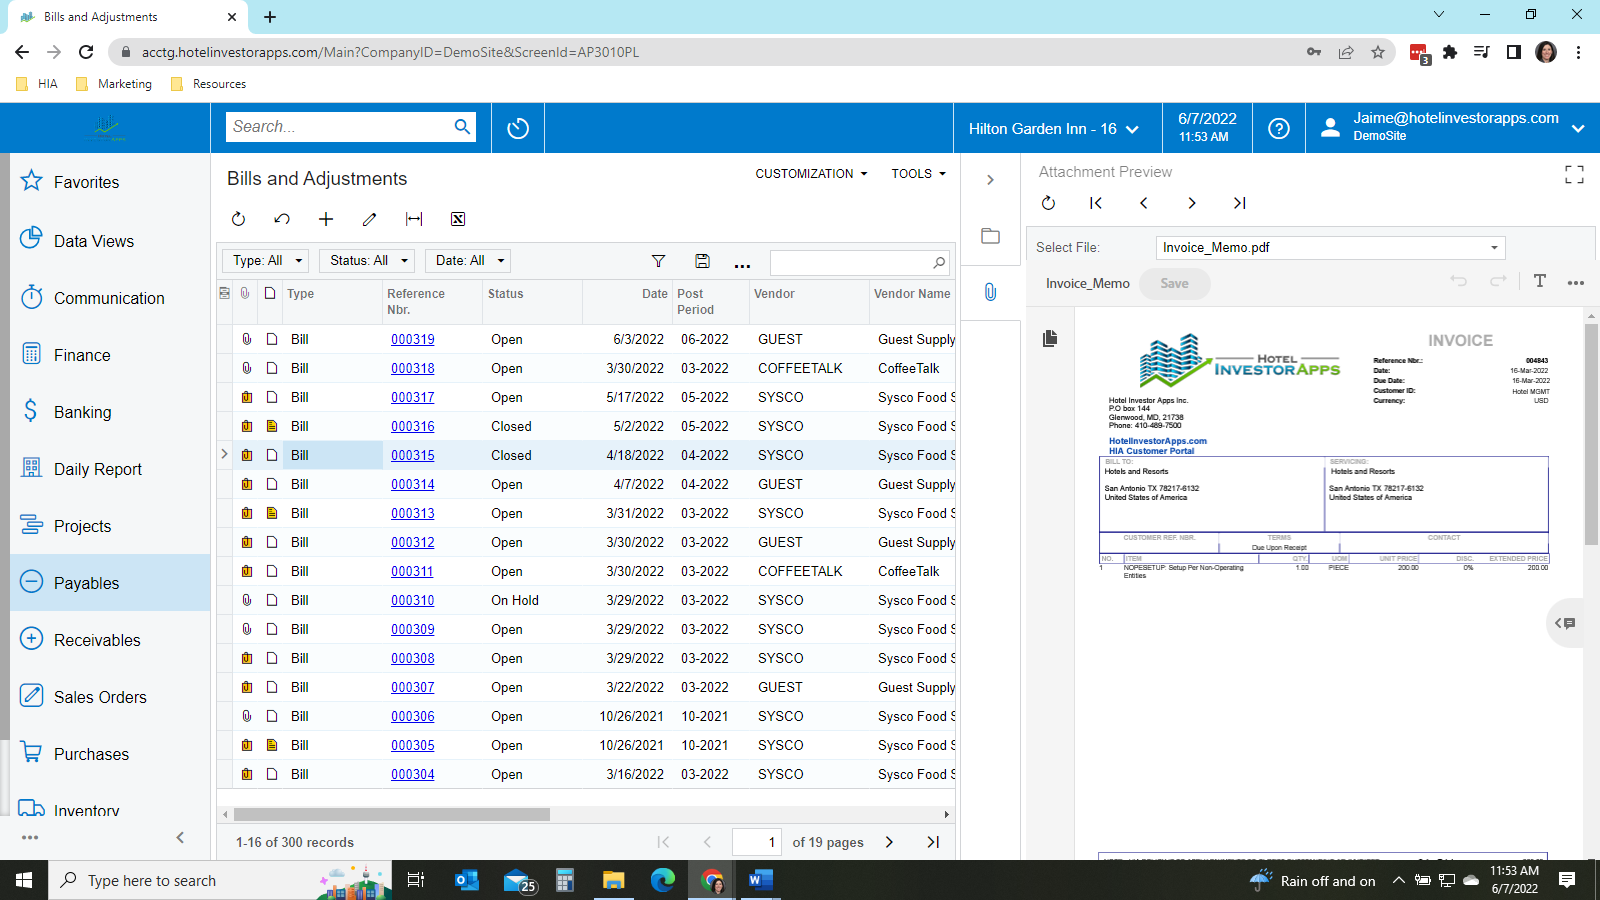
Task: Add a new bill record with plus icon
Action: 326,219
